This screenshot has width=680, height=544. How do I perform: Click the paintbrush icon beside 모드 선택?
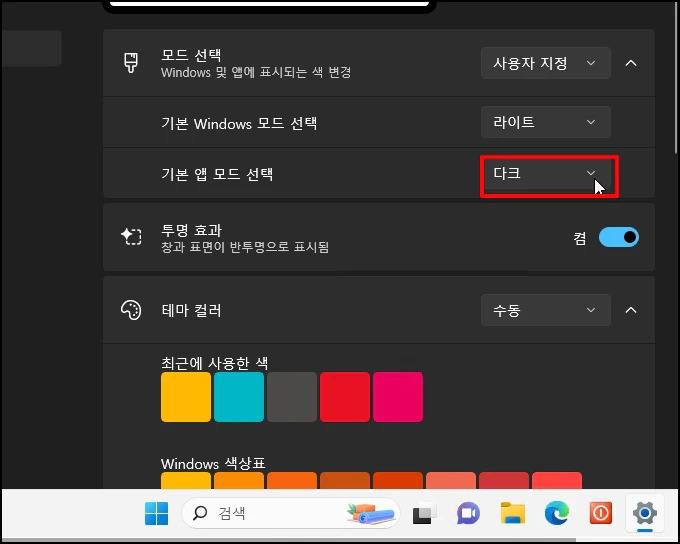tap(131, 63)
